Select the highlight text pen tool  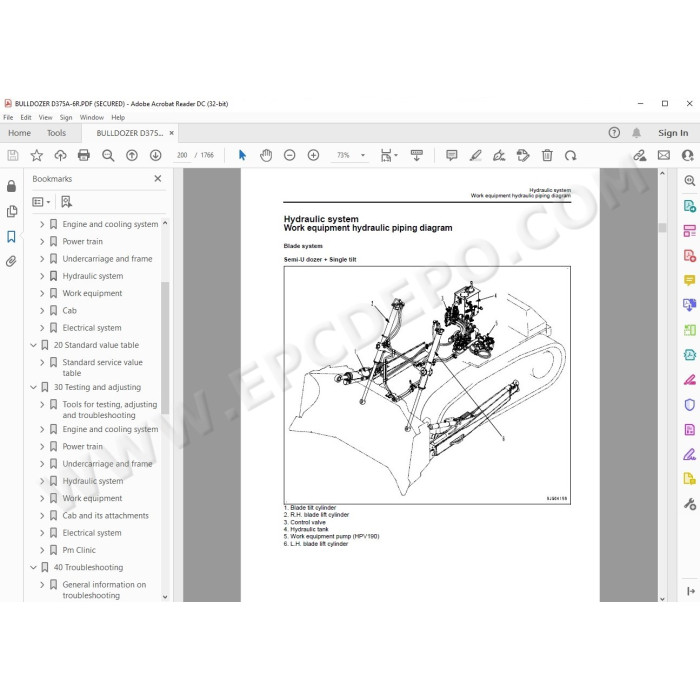coord(475,155)
